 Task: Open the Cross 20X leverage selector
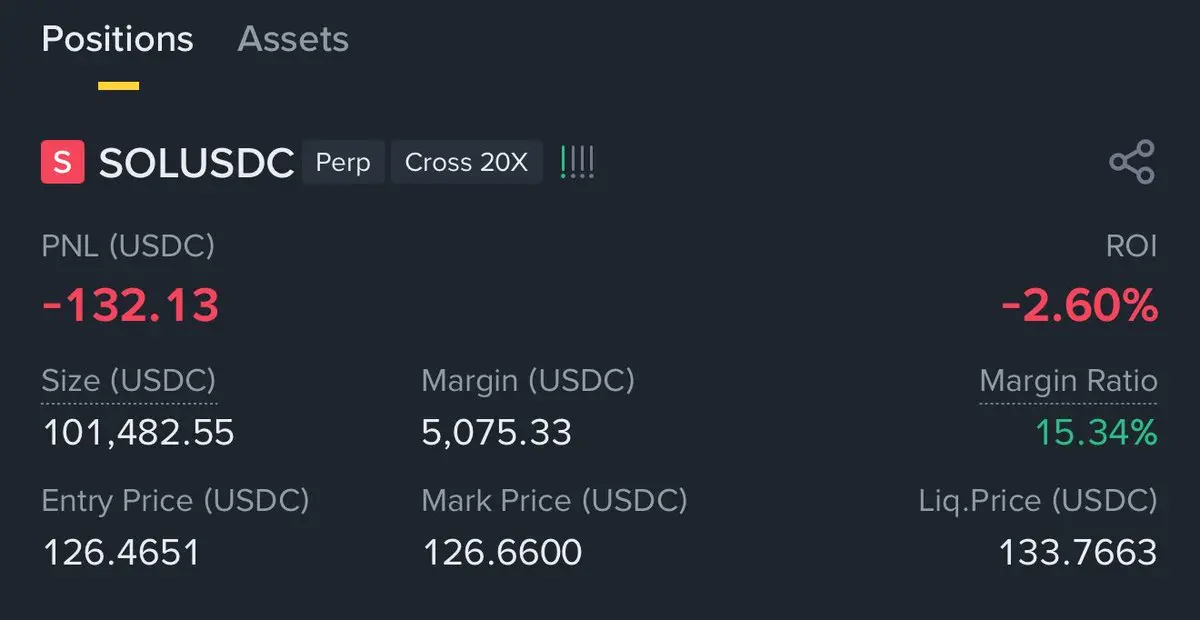466,163
